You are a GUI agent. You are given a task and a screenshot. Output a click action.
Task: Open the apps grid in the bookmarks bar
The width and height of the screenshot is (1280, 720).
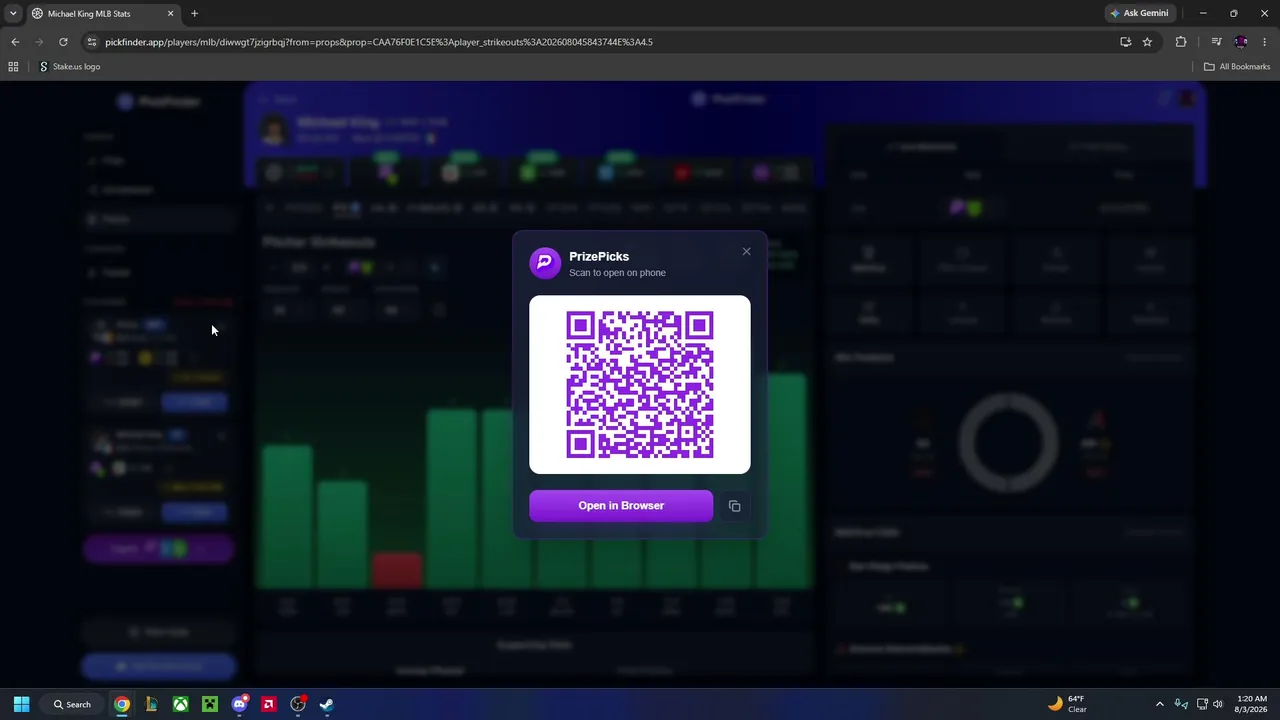click(x=13, y=67)
